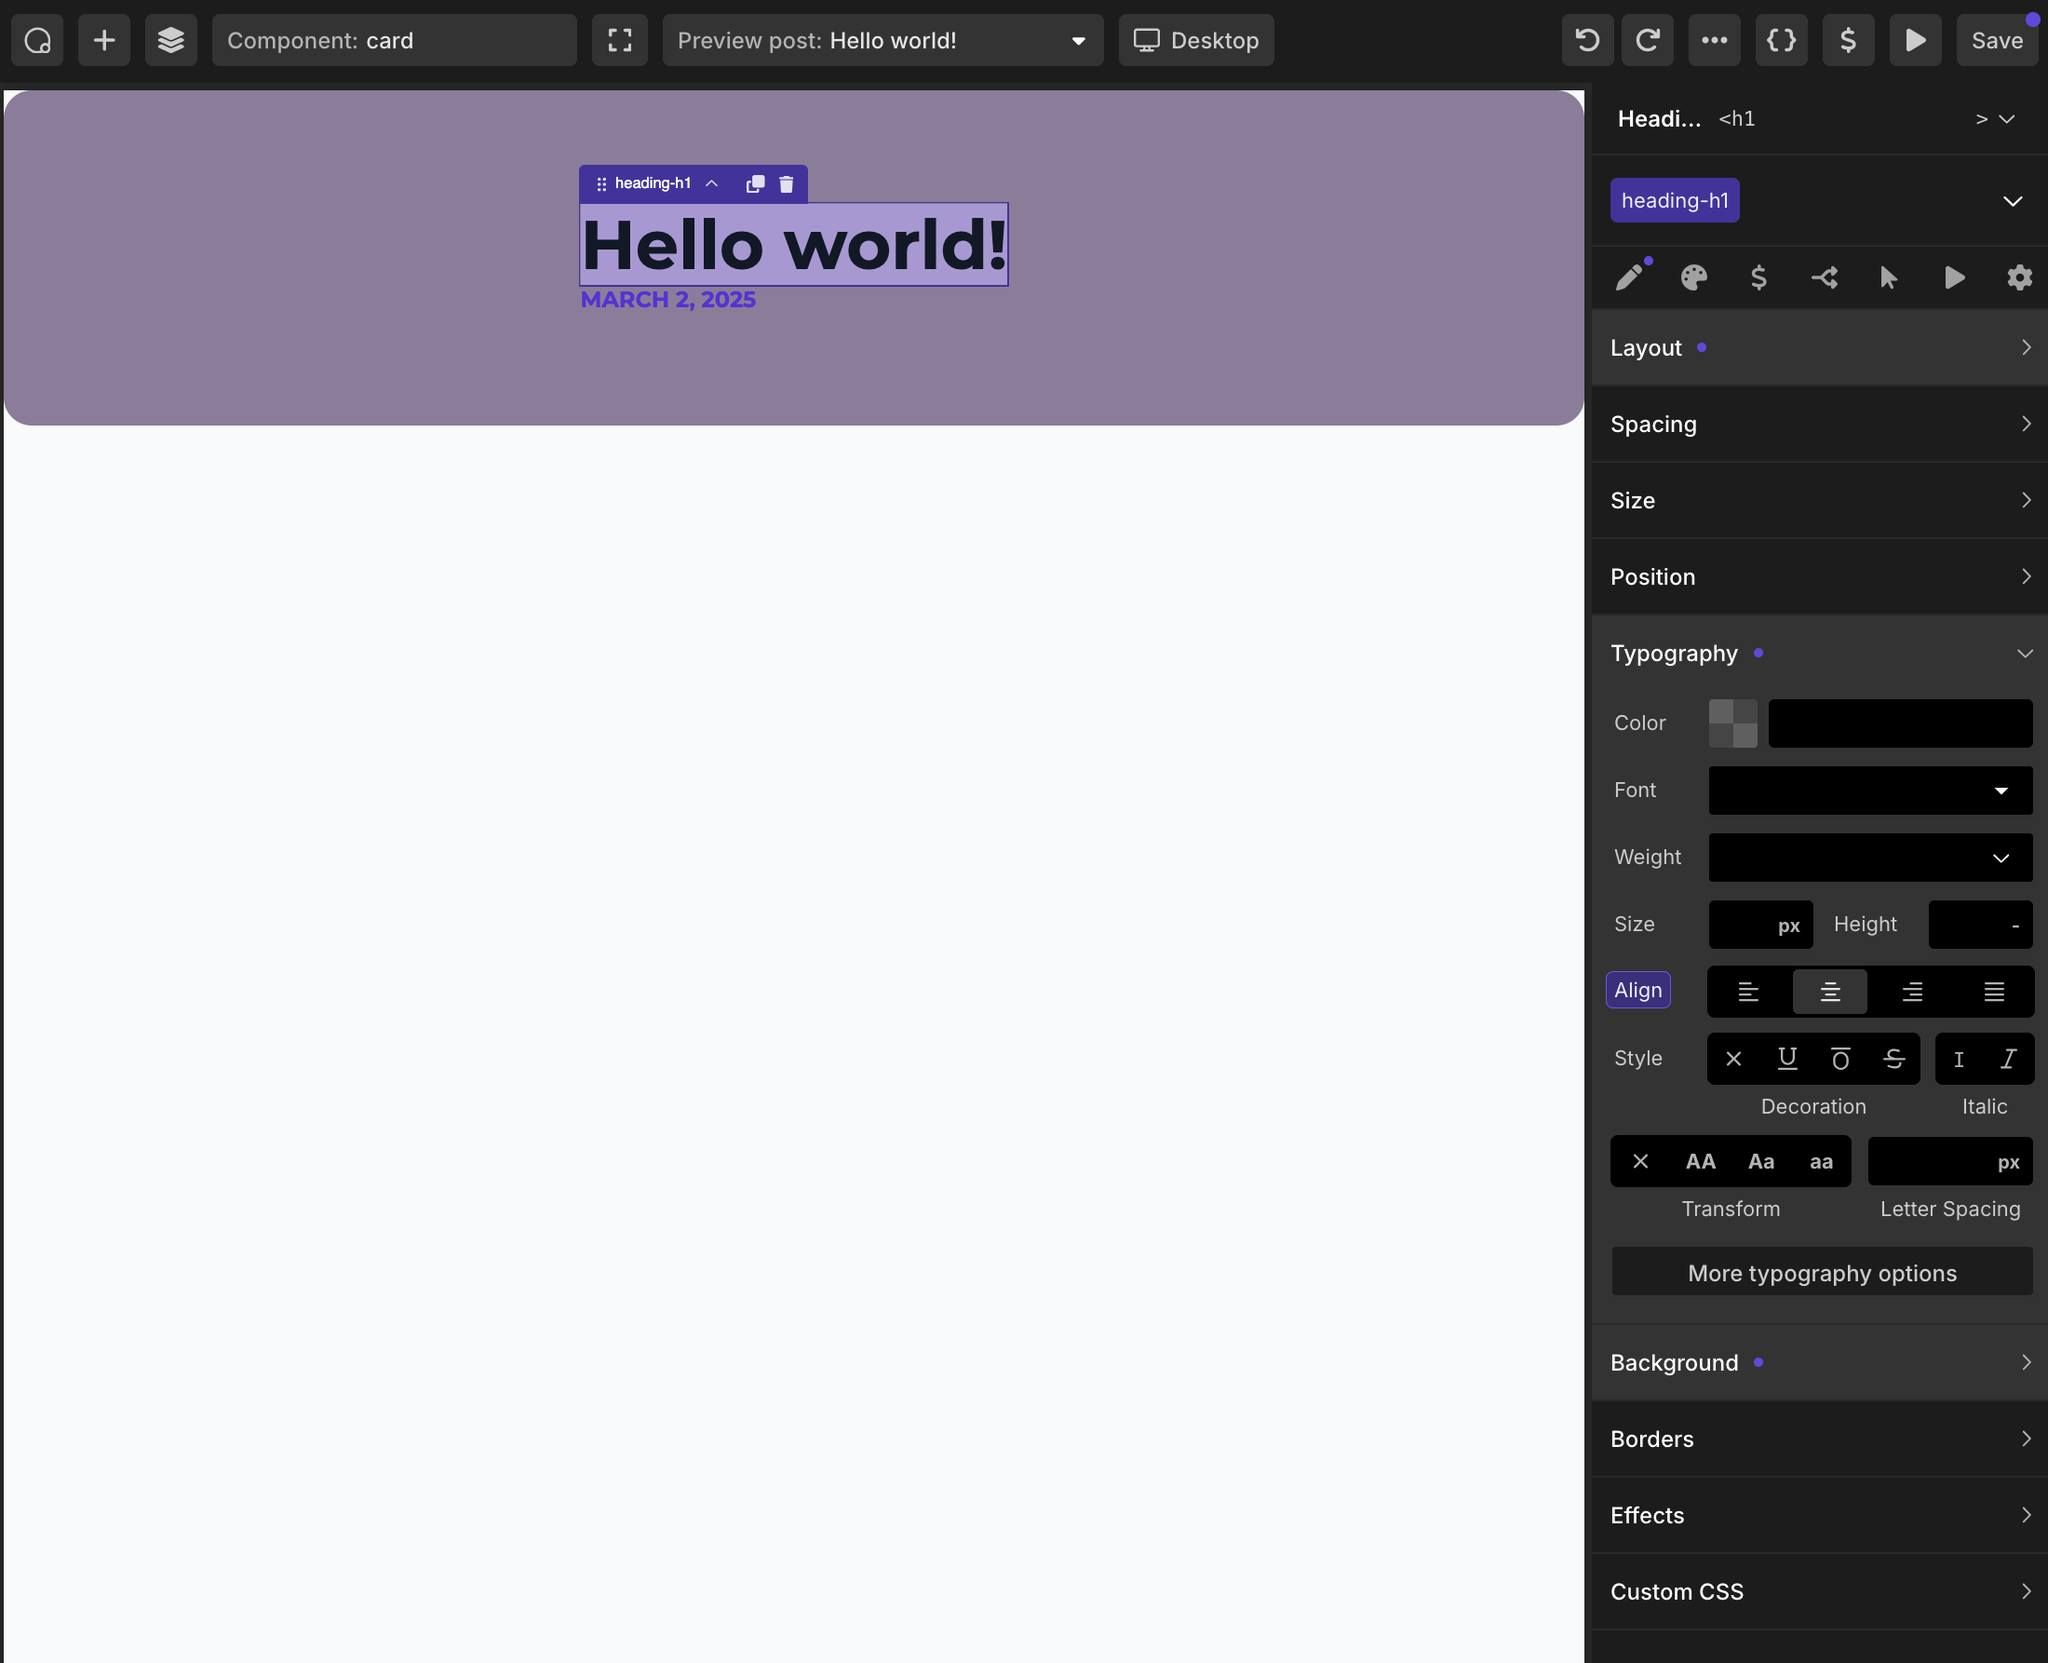Toggle uppercase AA text transform

1700,1159
